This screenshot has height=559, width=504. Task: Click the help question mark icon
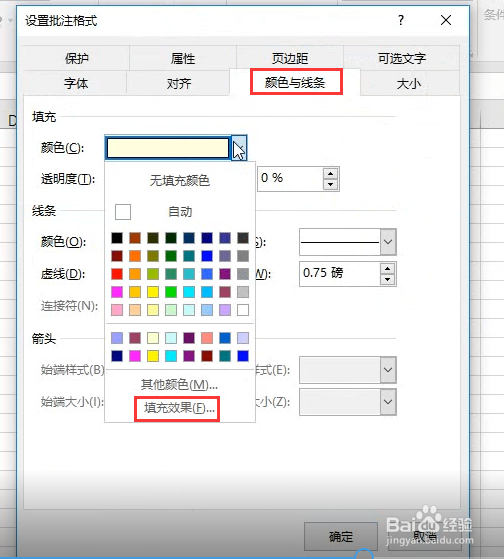click(401, 20)
